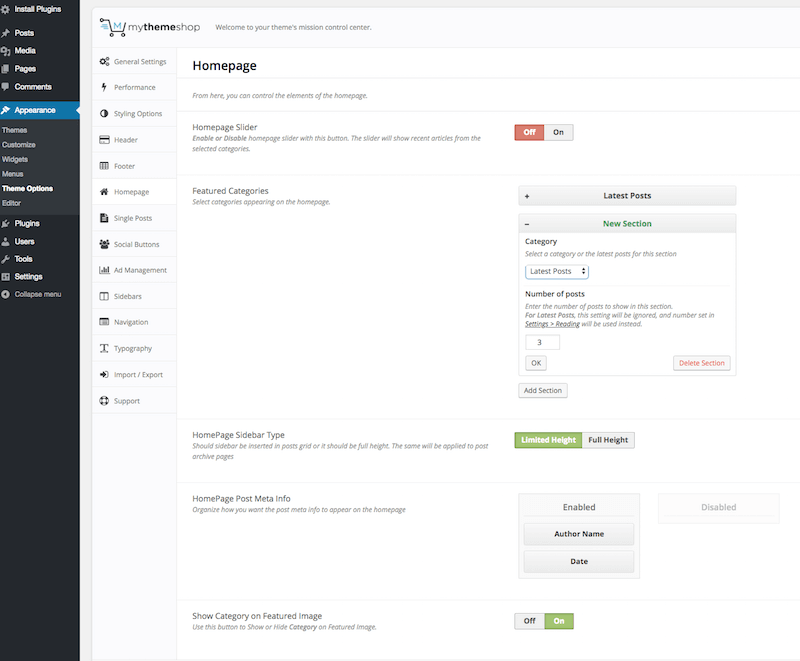Screen dimensions: 800x661
Task: Click the Delete Section button
Action: pos(702,363)
